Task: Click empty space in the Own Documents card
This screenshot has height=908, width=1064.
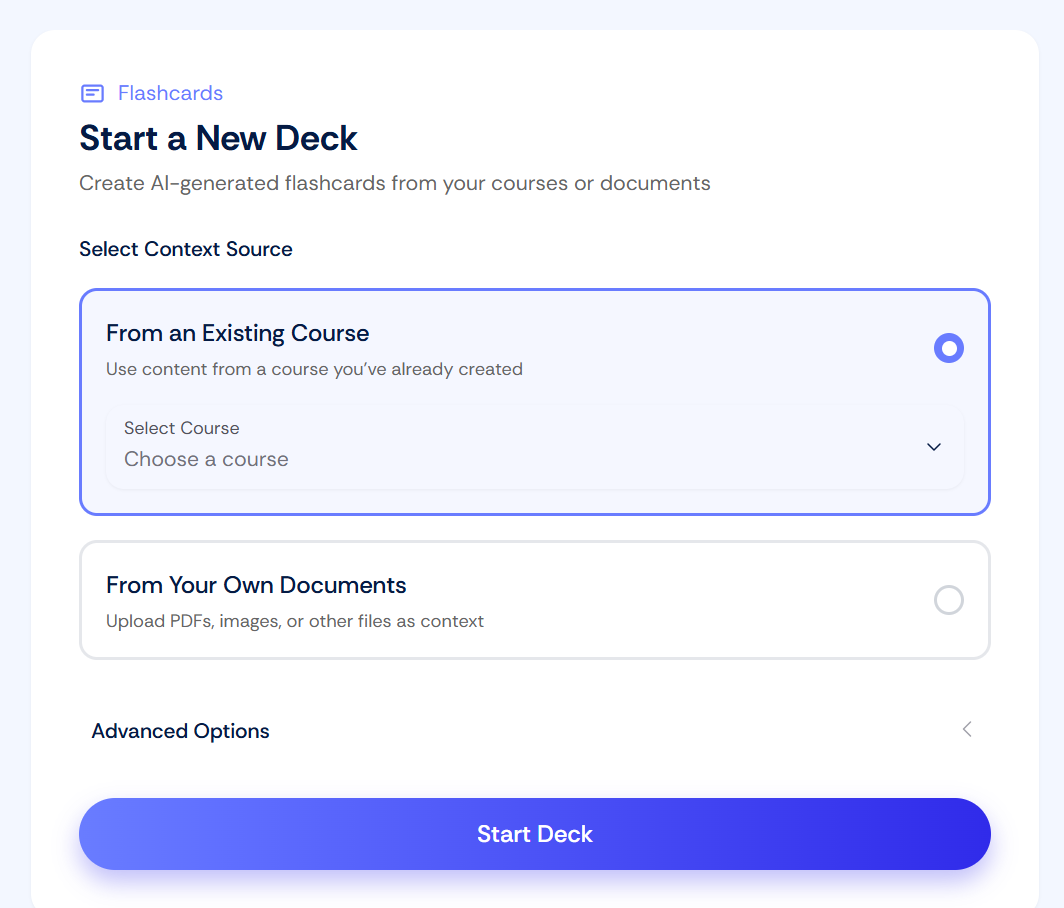Action: pyautogui.click(x=700, y=600)
